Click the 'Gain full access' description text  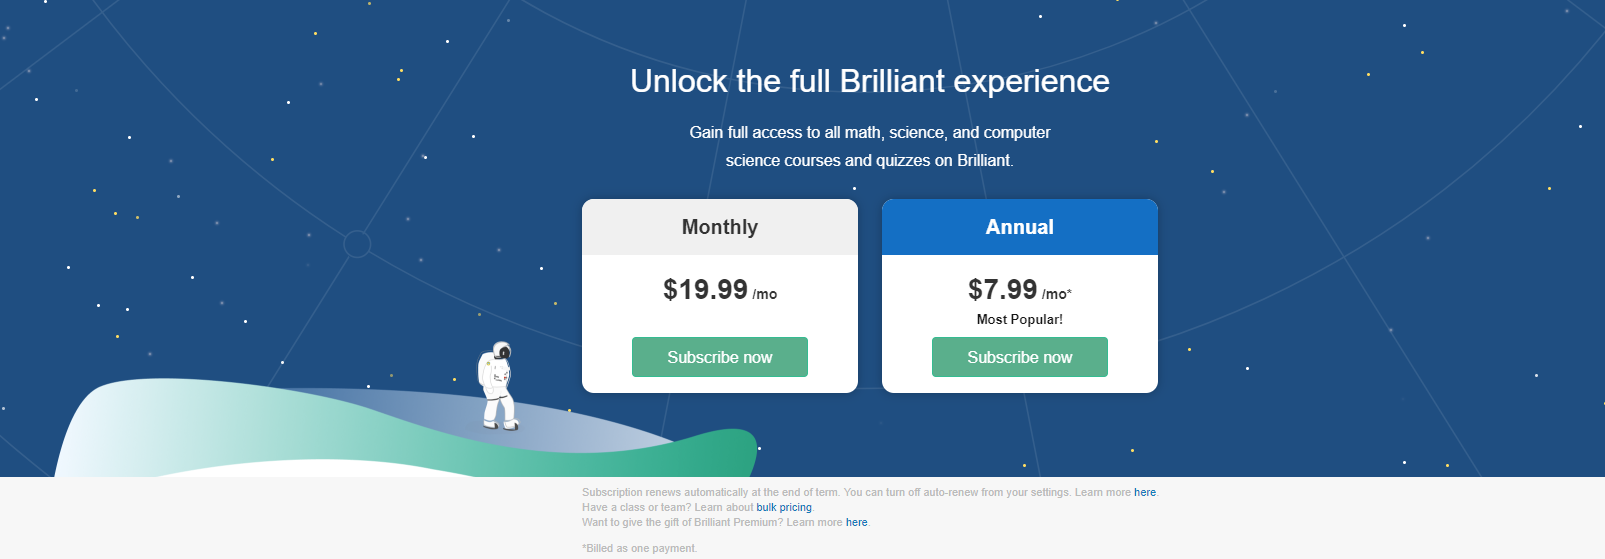(869, 146)
